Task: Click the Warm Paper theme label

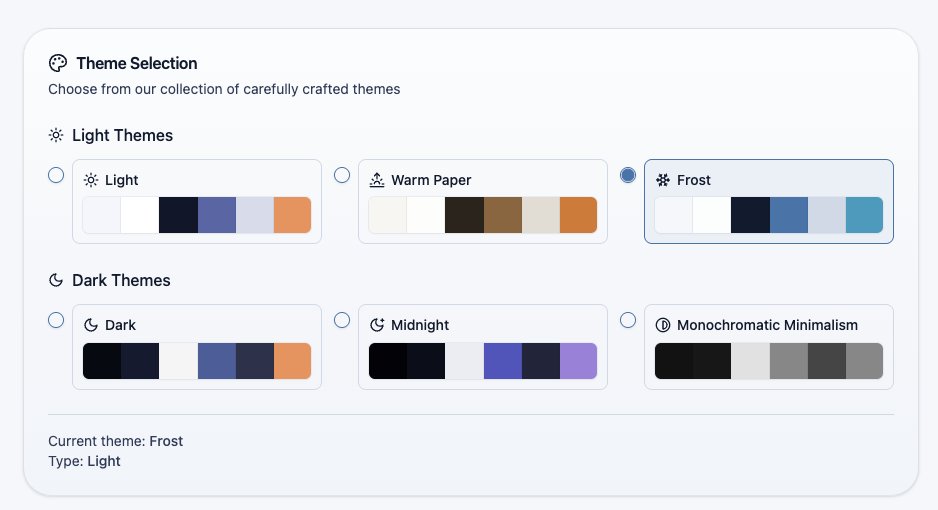Action: tap(431, 180)
